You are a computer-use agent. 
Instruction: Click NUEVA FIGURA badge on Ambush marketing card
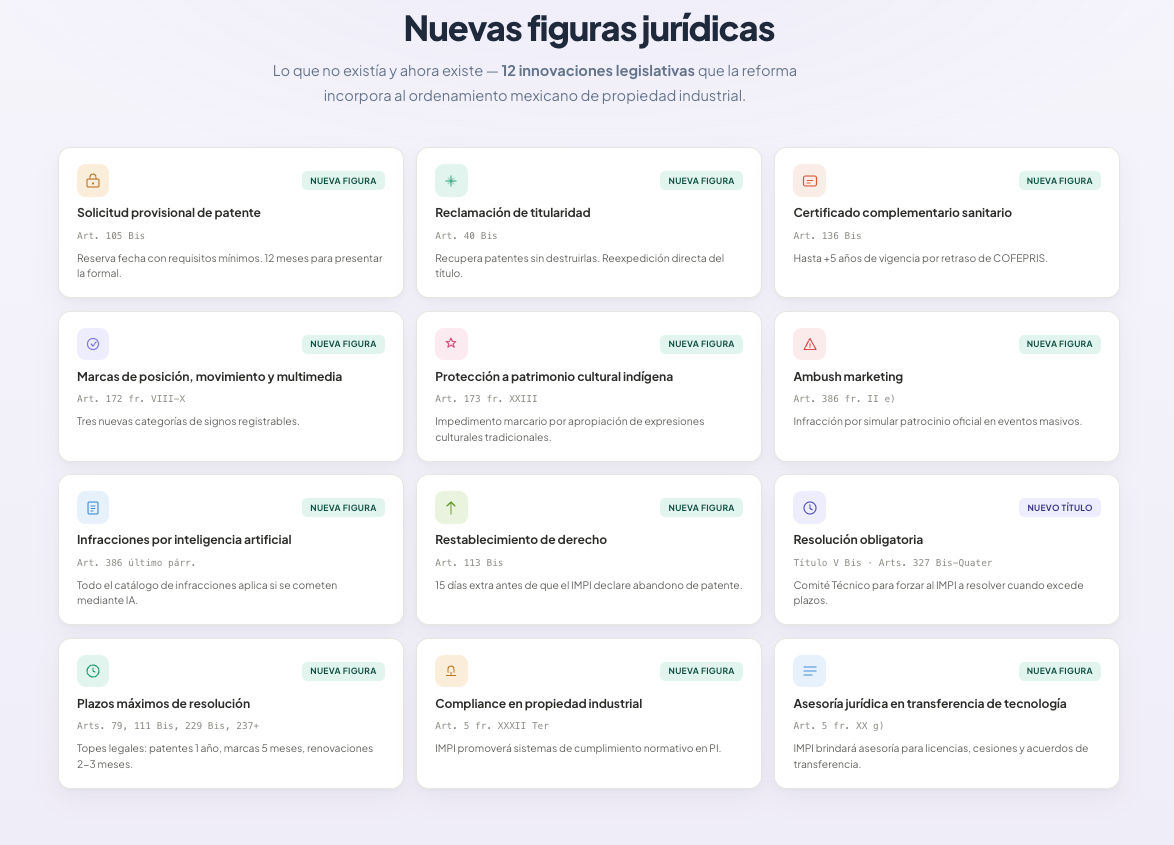click(1059, 344)
